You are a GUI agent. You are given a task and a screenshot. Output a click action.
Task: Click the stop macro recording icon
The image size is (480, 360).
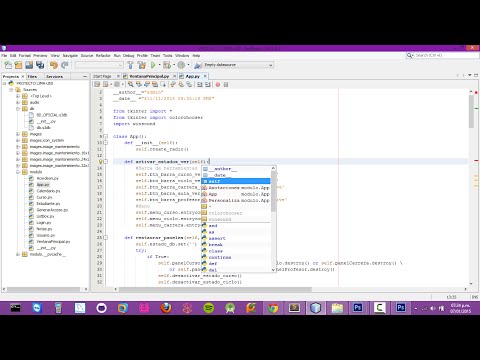tap(226, 85)
